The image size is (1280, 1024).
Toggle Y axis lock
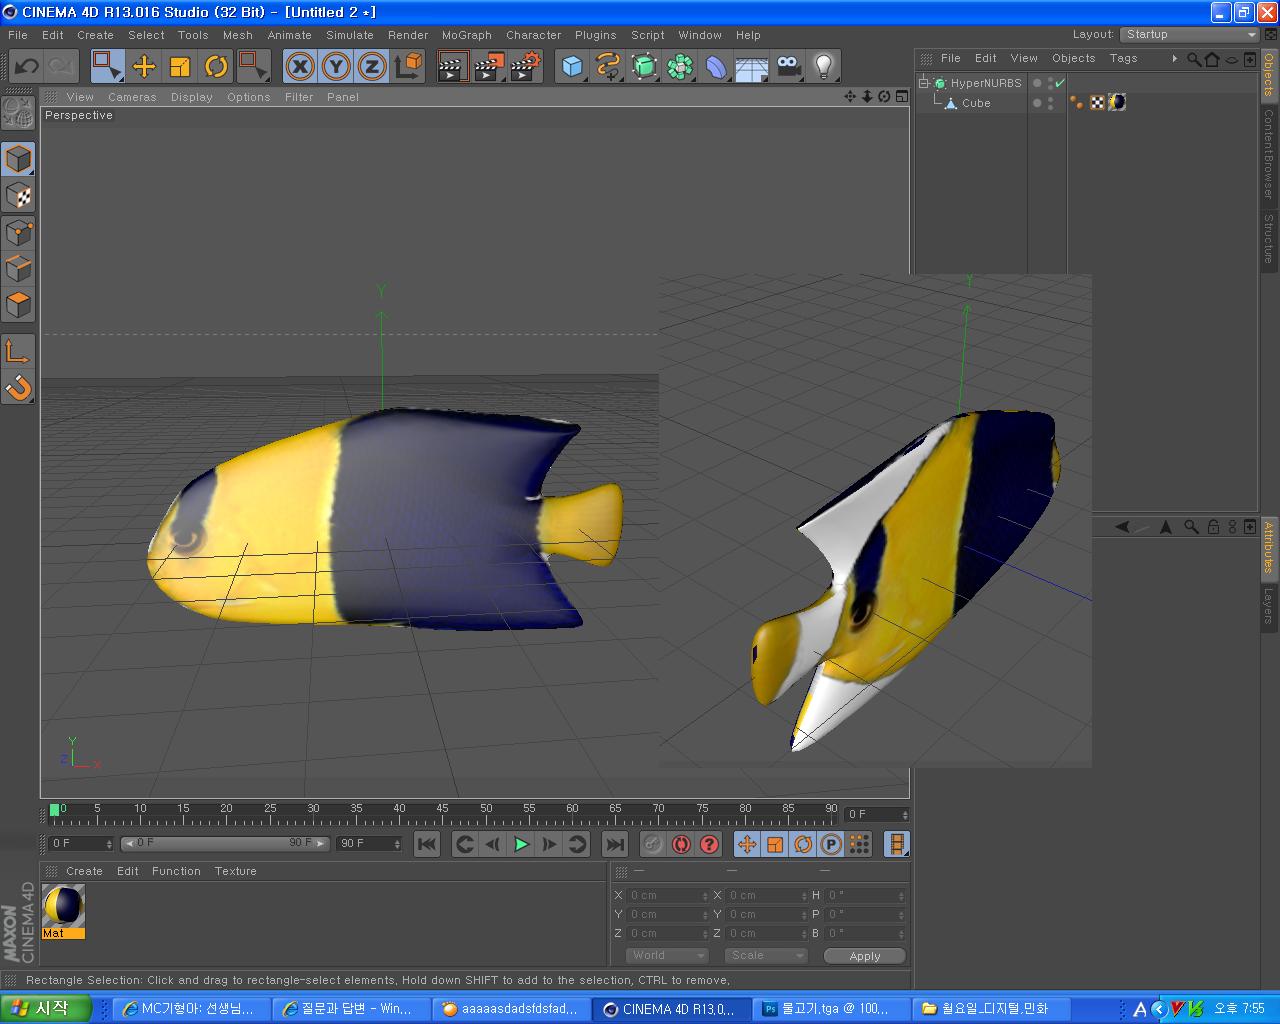[x=336, y=67]
